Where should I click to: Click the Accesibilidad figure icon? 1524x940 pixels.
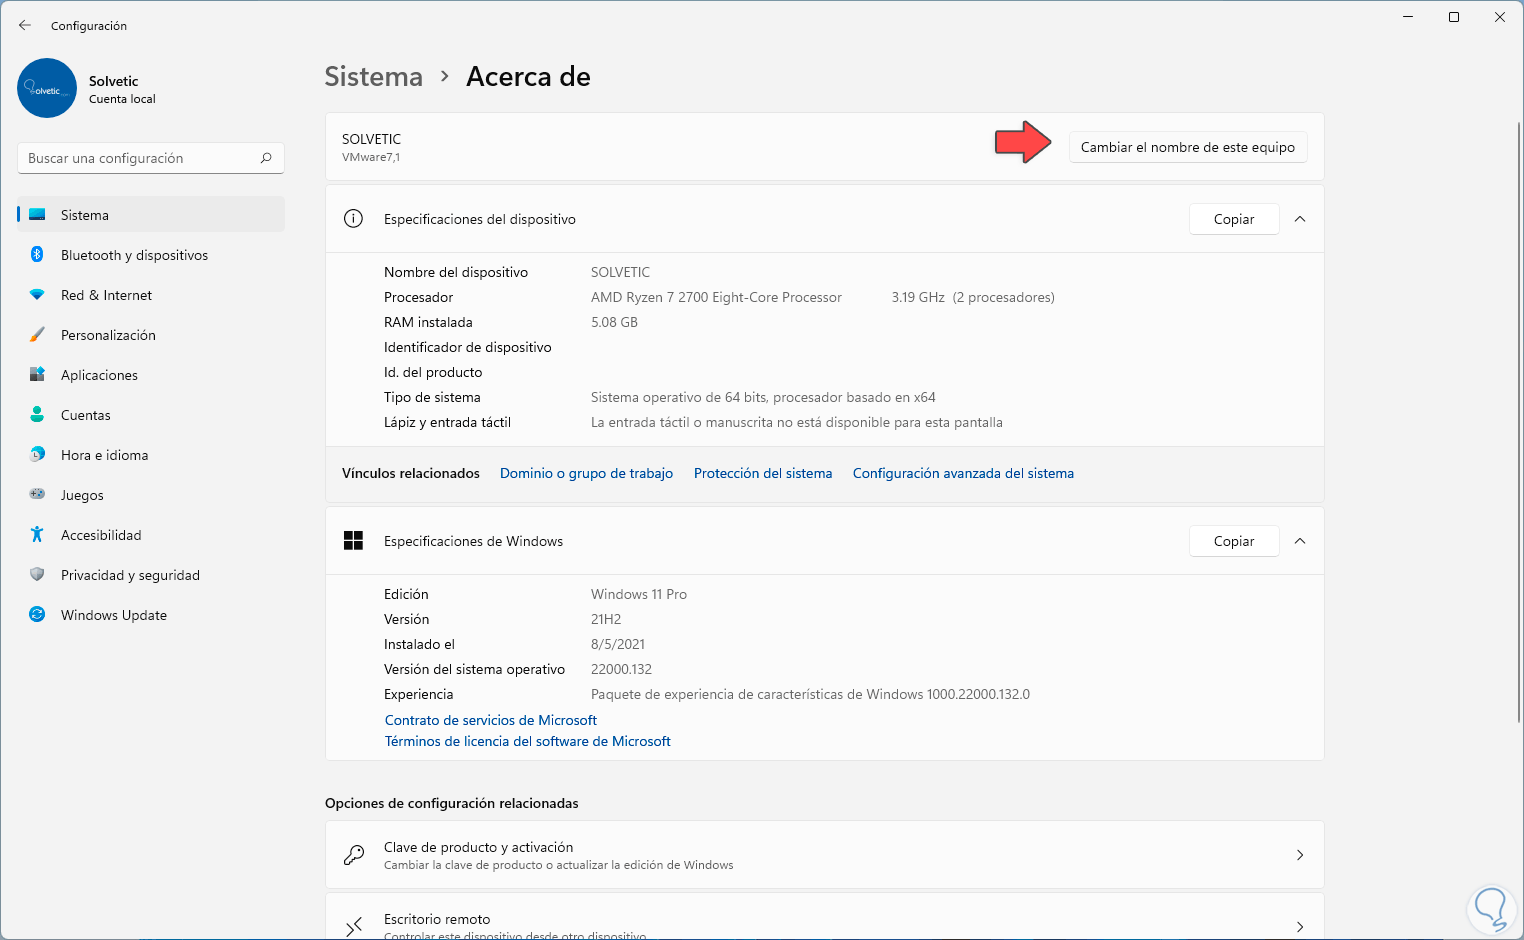[x=37, y=535]
